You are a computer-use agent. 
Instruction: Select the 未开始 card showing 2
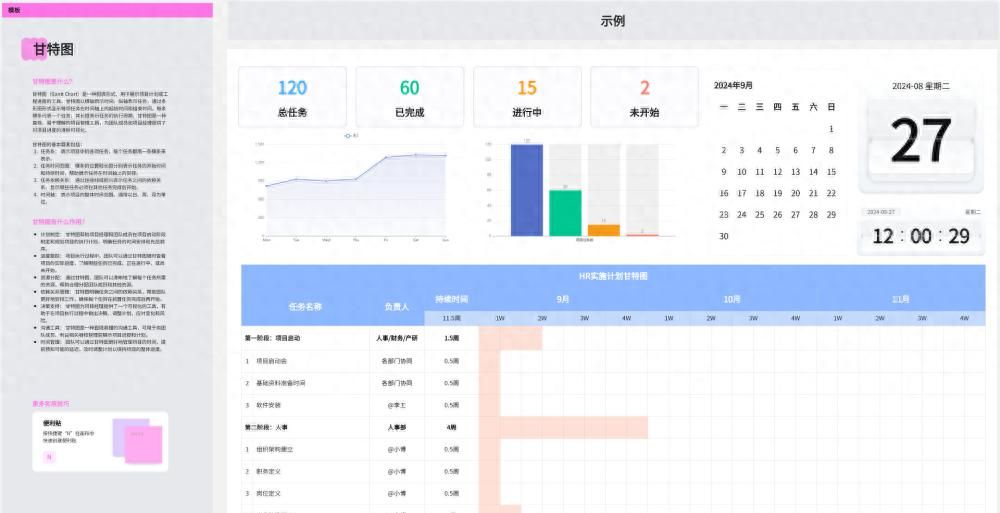pos(644,97)
